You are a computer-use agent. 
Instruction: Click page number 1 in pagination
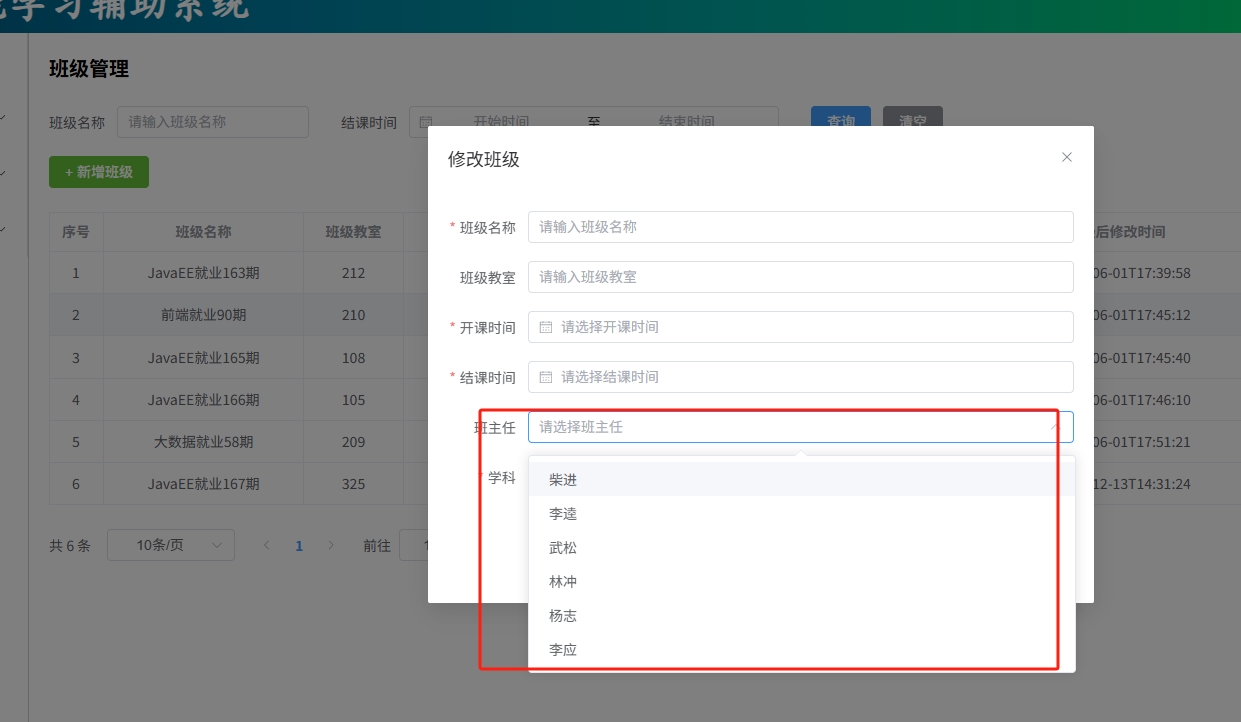(x=299, y=545)
